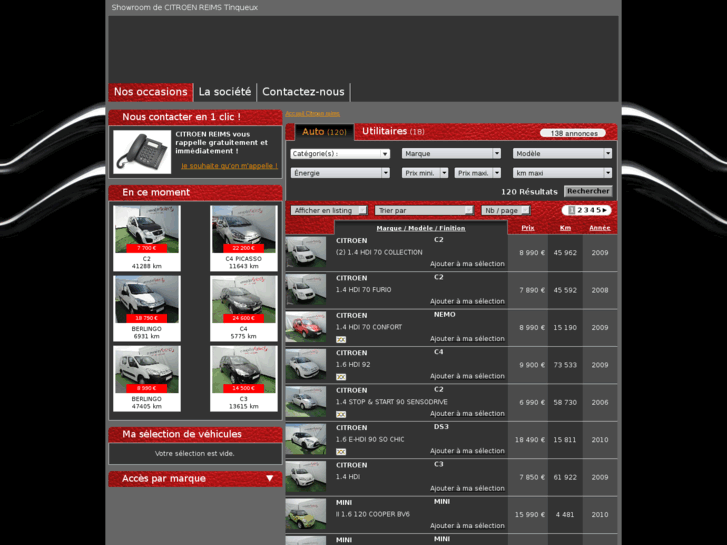Open the BERLINGO 47405 km thumbnail
This screenshot has width=727, height=545.
click(x=147, y=378)
